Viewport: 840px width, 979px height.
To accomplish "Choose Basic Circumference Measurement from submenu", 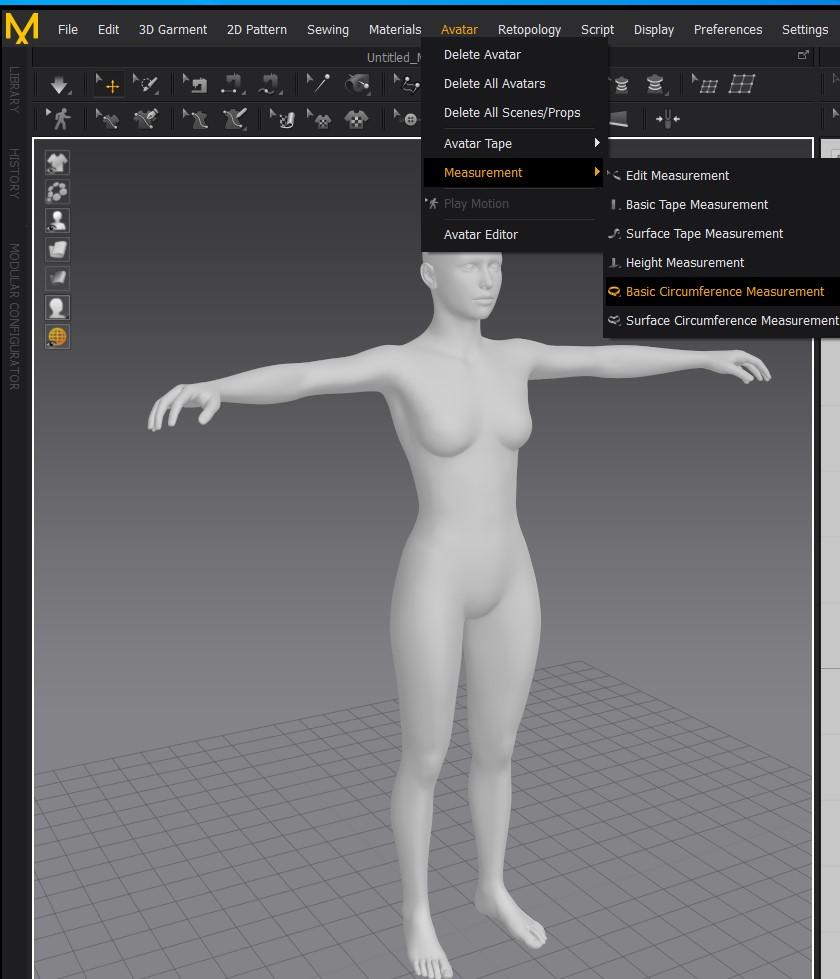I will click(x=724, y=292).
